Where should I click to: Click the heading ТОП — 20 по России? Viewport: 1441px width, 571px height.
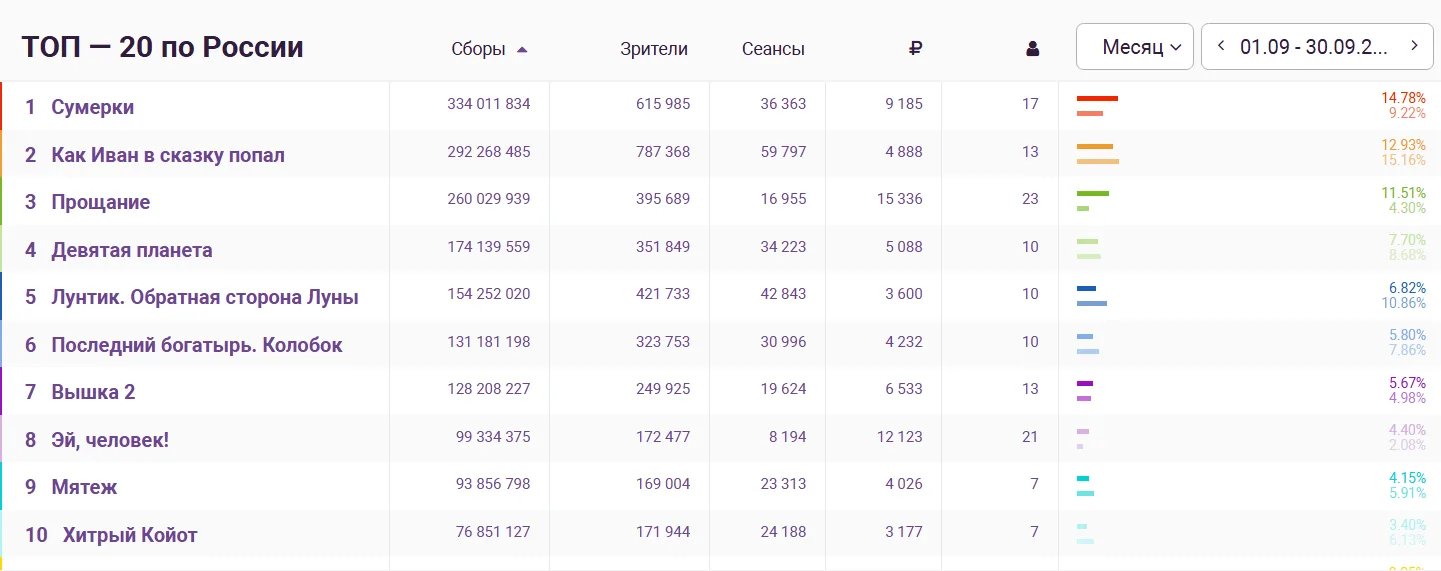[x=162, y=47]
